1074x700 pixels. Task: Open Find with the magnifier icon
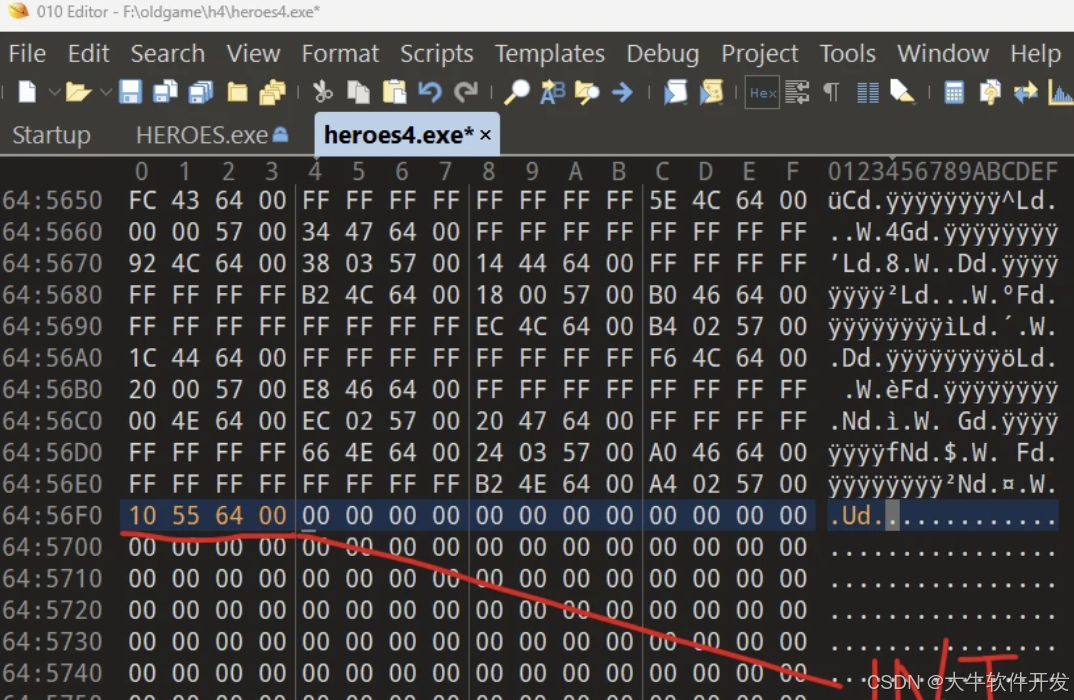click(516, 91)
